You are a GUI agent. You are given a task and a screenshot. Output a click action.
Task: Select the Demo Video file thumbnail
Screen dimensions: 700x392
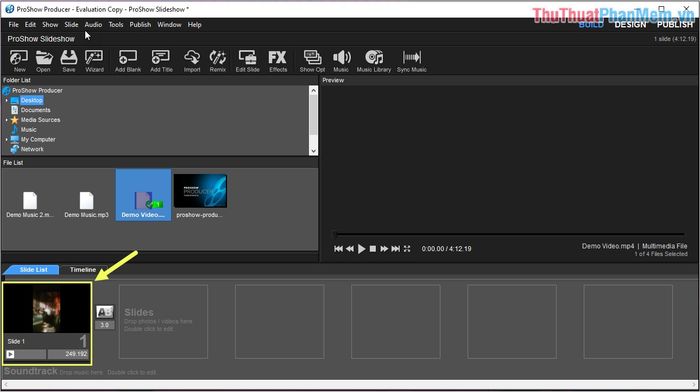(143, 195)
